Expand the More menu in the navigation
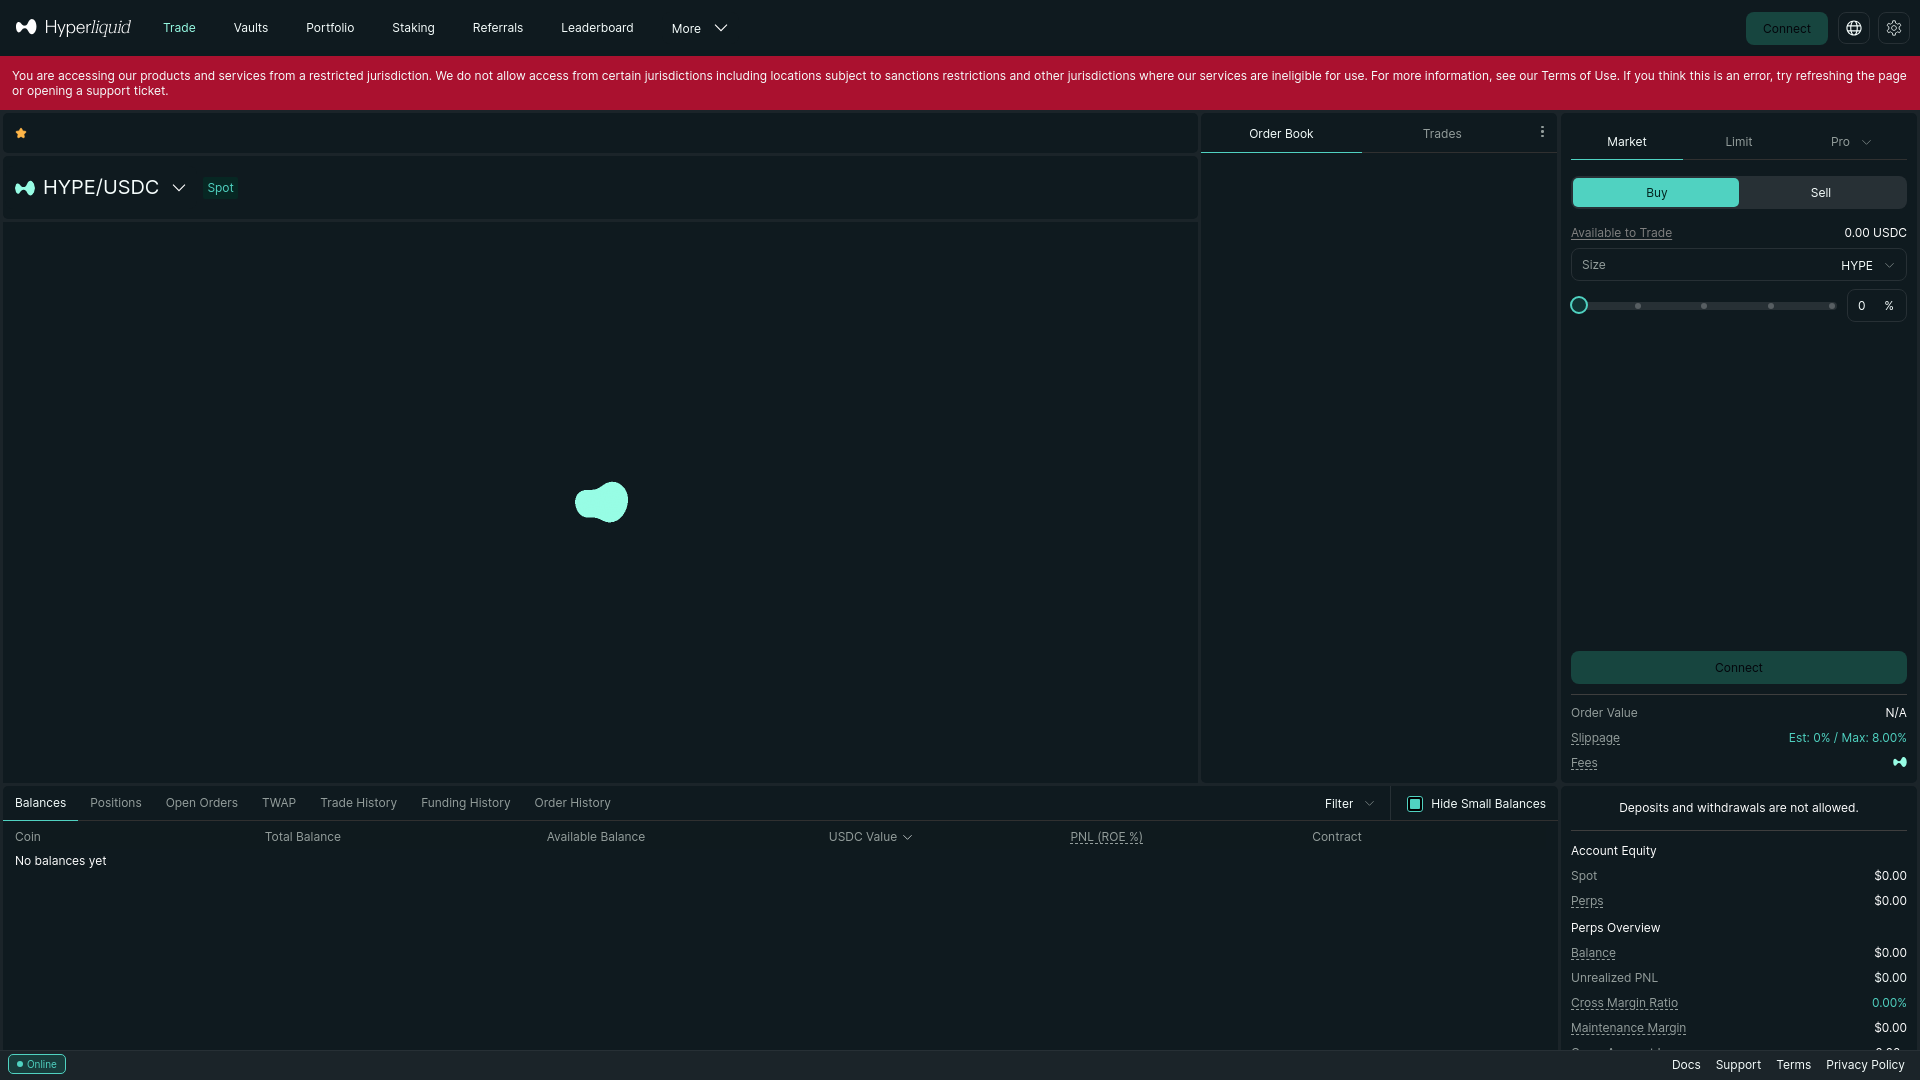The image size is (1920, 1080). click(699, 28)
